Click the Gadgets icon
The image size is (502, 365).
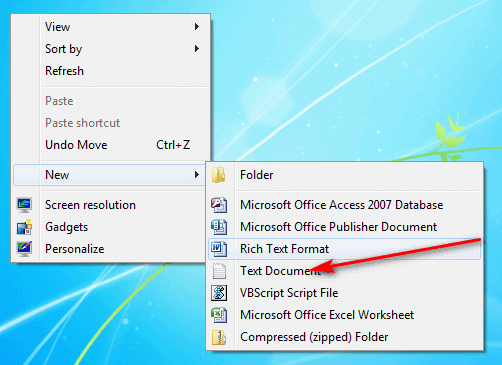point(24,227)
